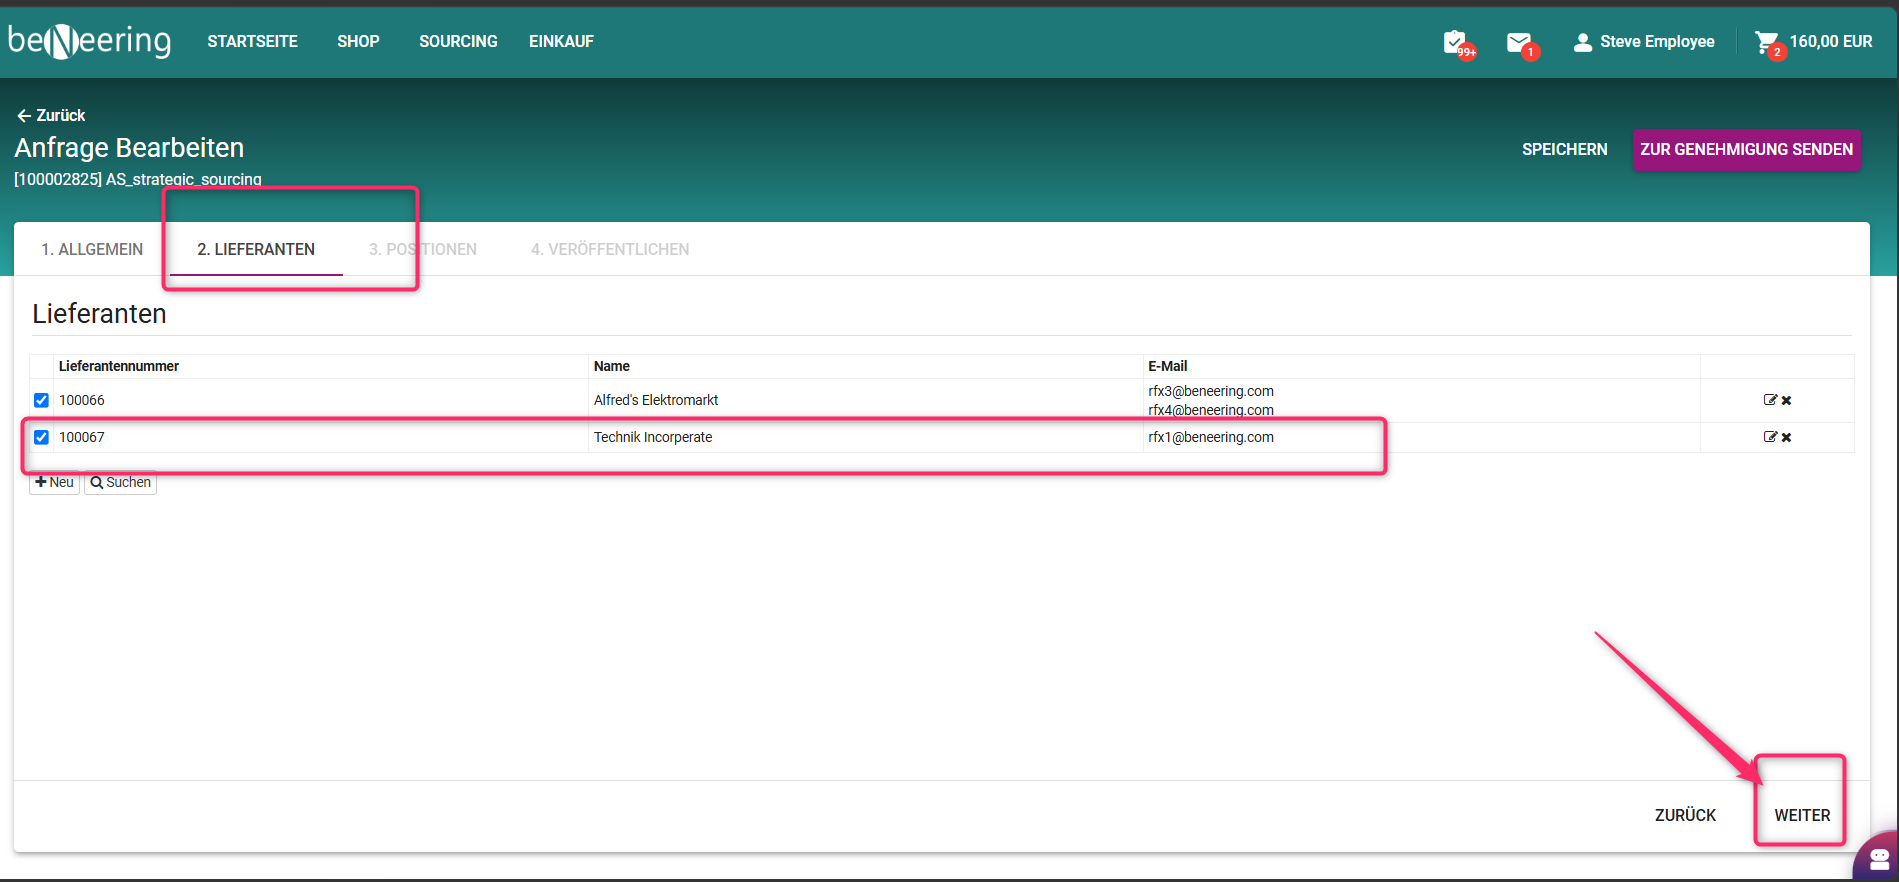Click the rfx3@beneering.com email
The height and width of the screenshot is (882, 1899).
[x=1211, y=391]
